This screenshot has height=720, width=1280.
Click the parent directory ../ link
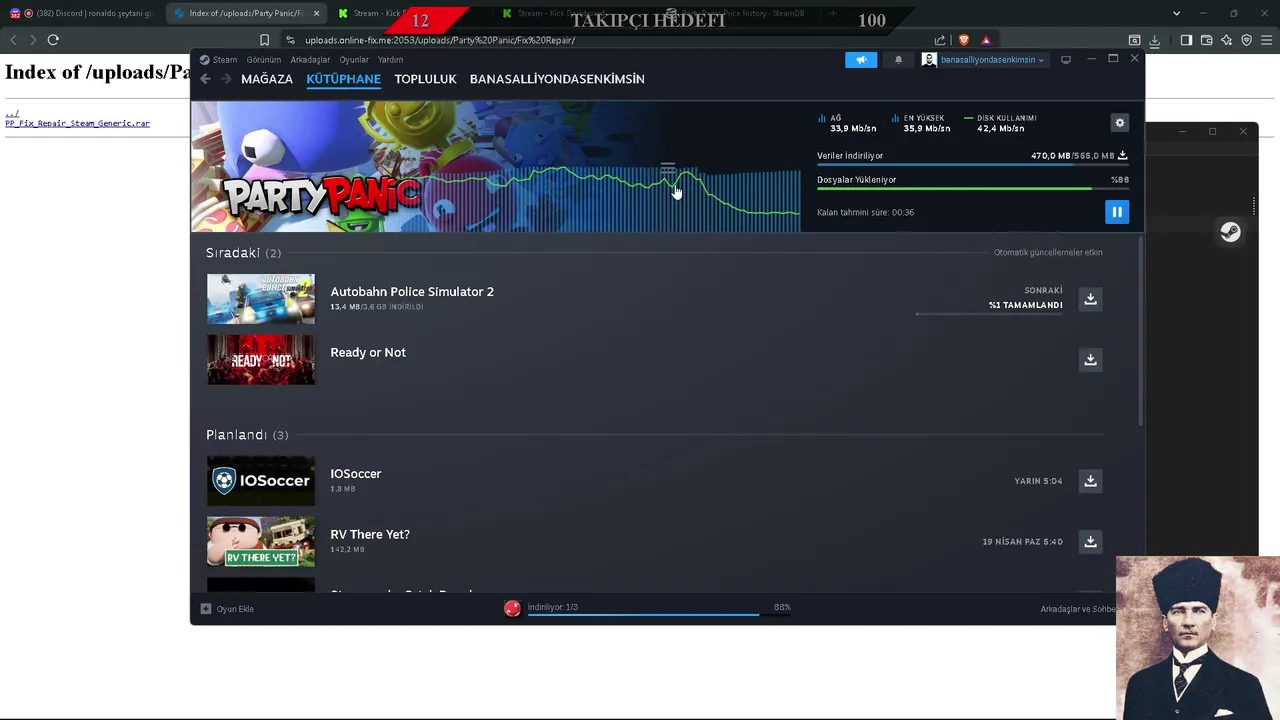coord(11,114)
